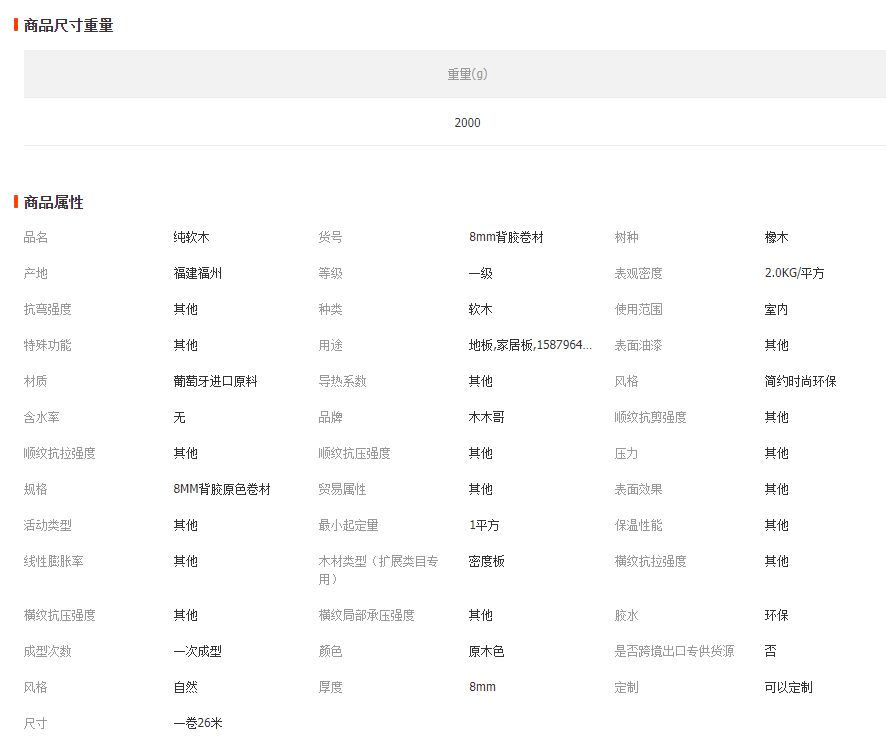Select the 原木色 color value

[x=486, y=651]
